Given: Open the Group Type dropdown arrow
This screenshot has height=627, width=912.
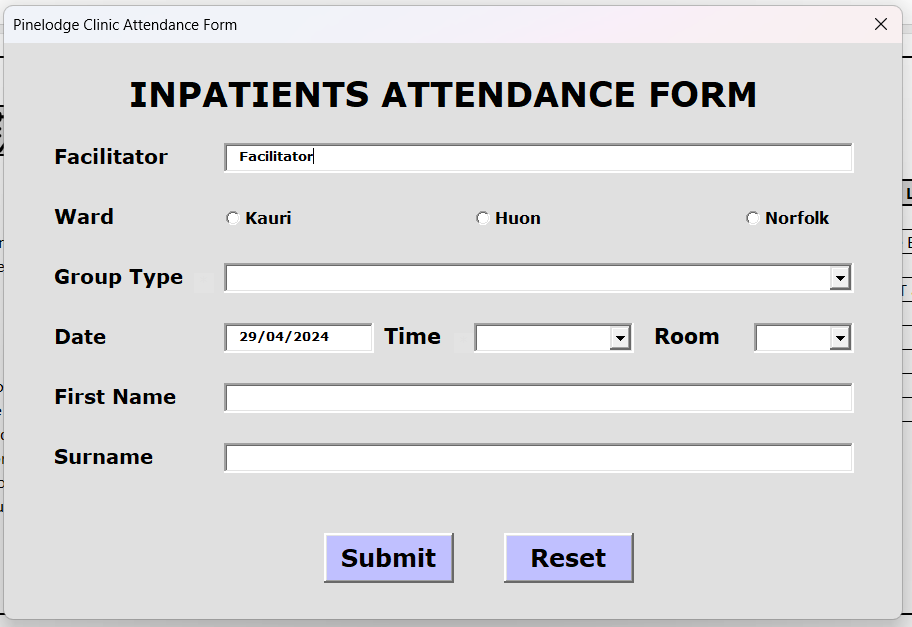Looking at the screenshot, I should (x=840, y=278).
